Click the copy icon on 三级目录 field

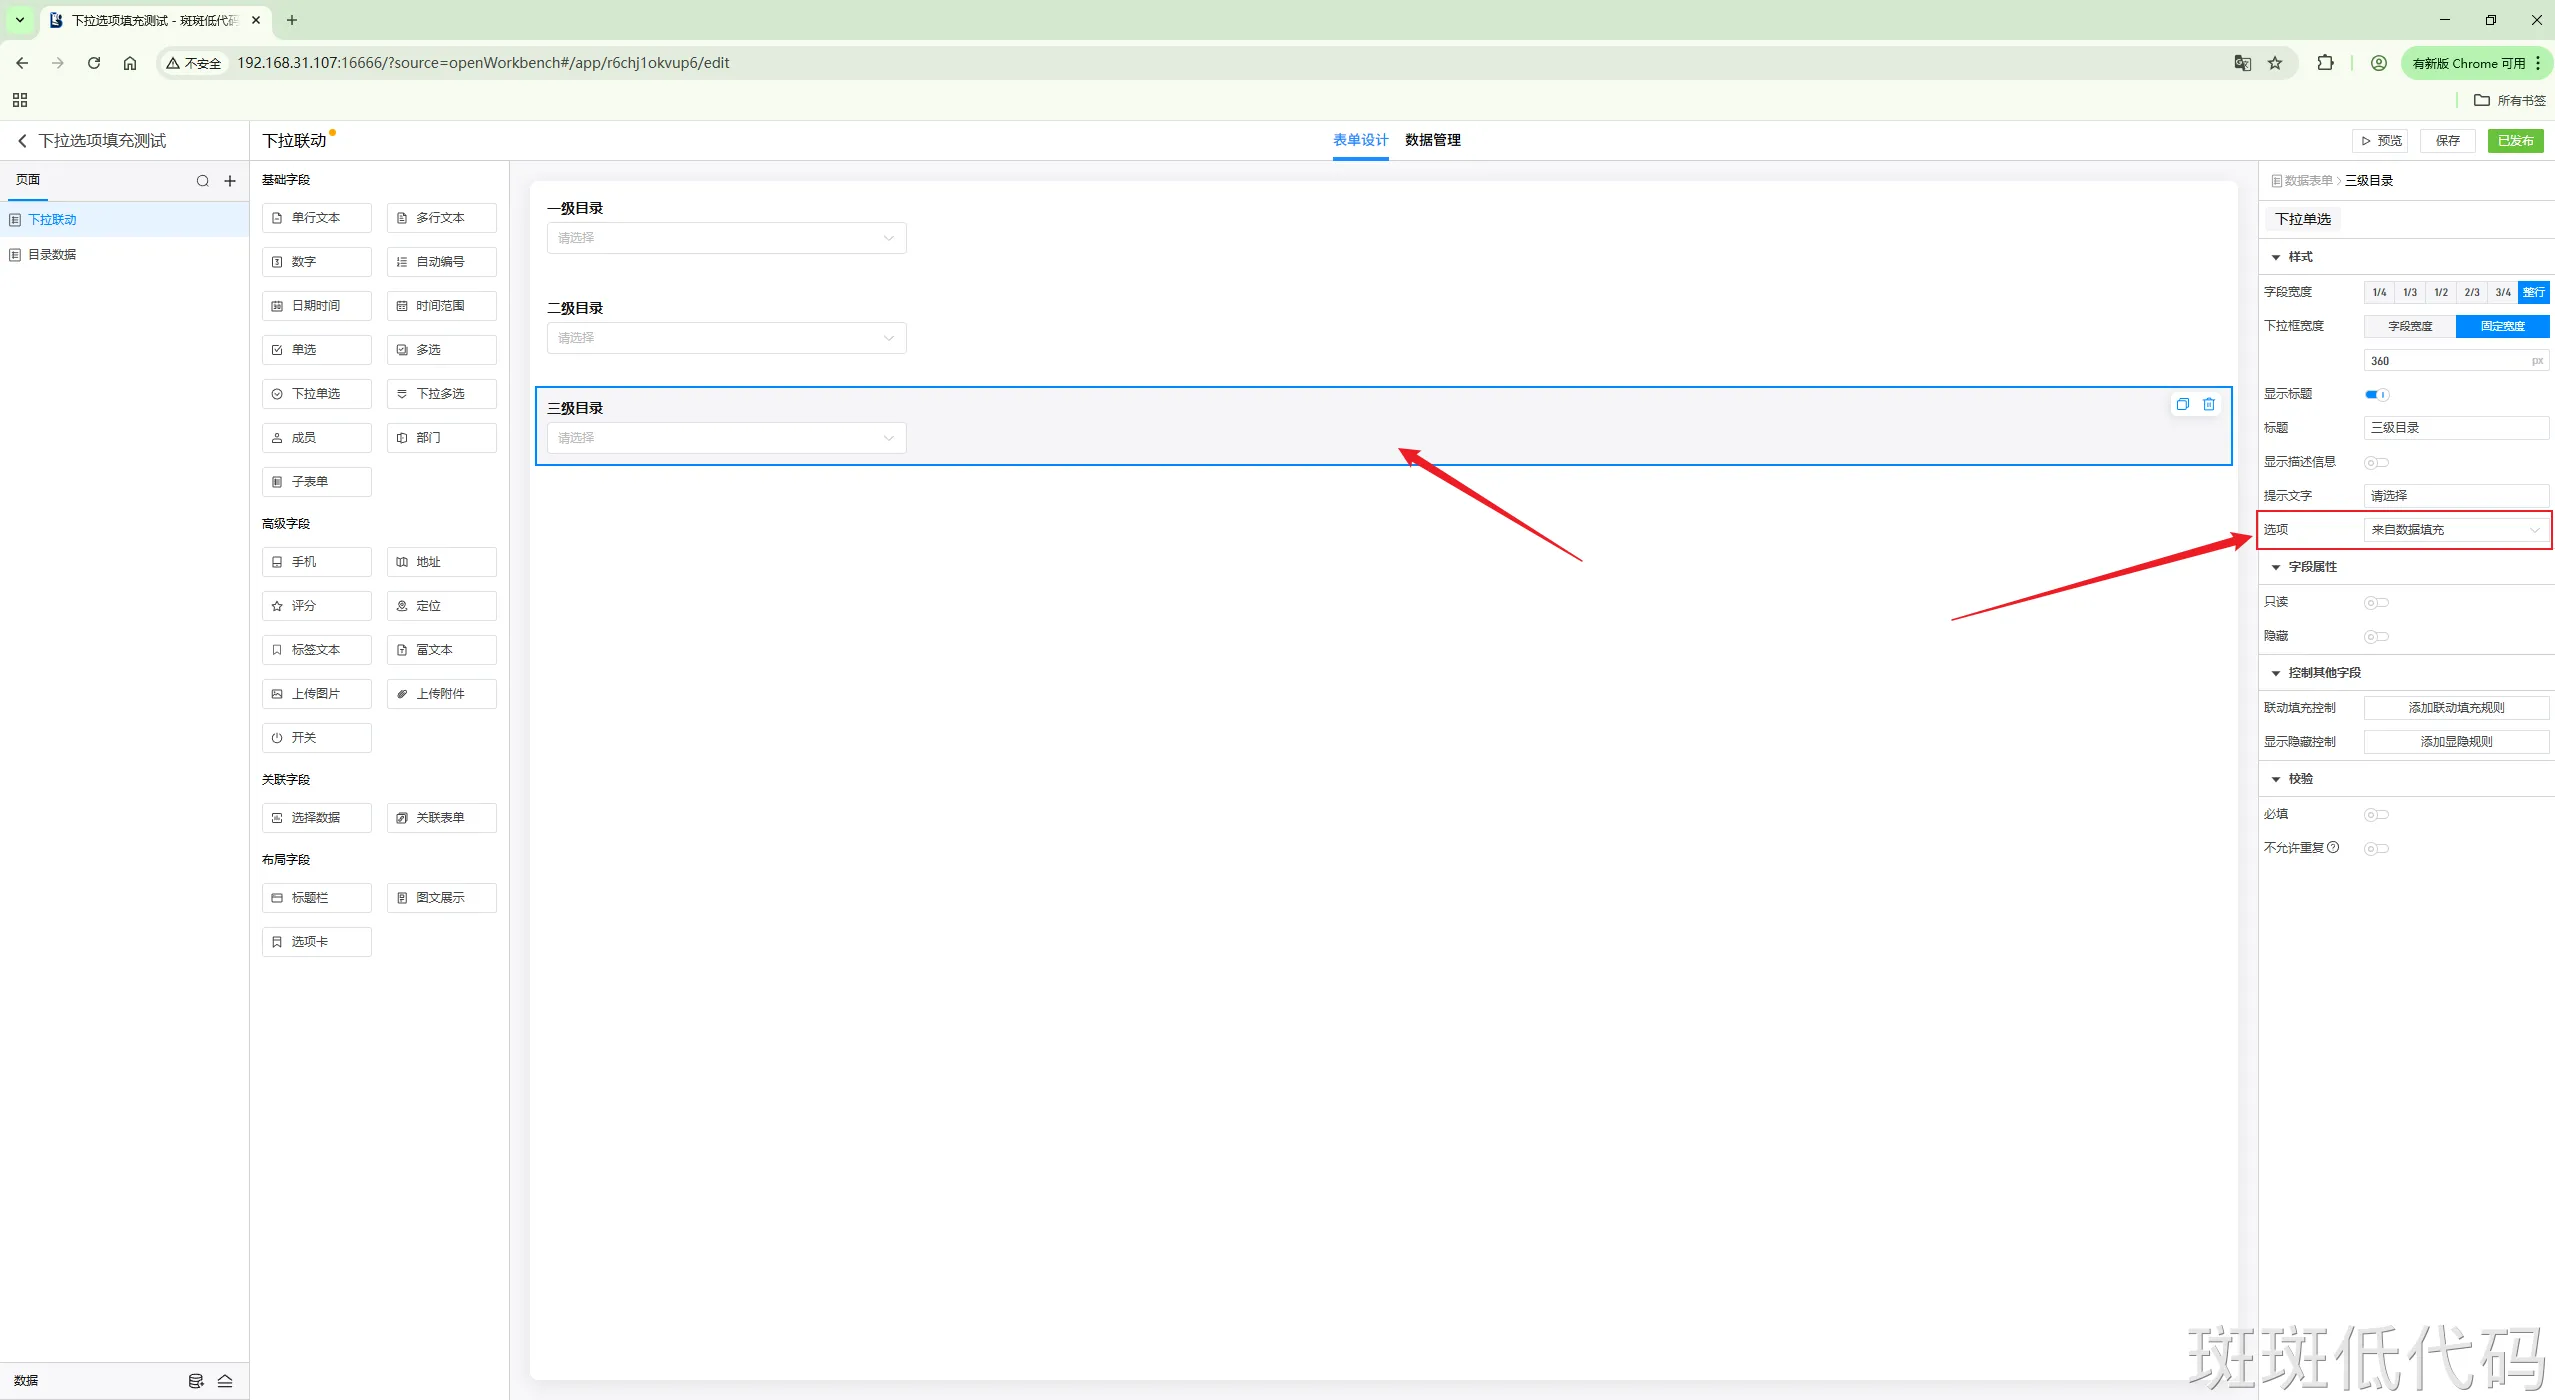(2182, 404)
